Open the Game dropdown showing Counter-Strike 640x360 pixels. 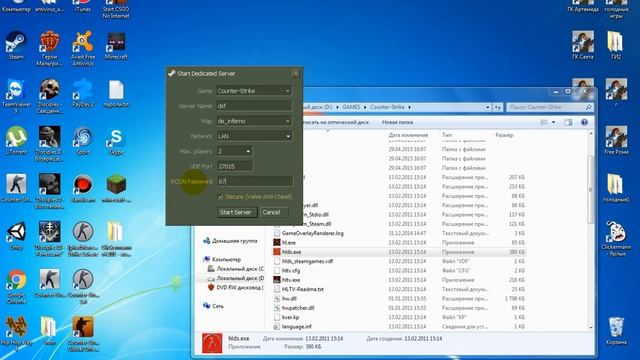click(x=288, y=91)
